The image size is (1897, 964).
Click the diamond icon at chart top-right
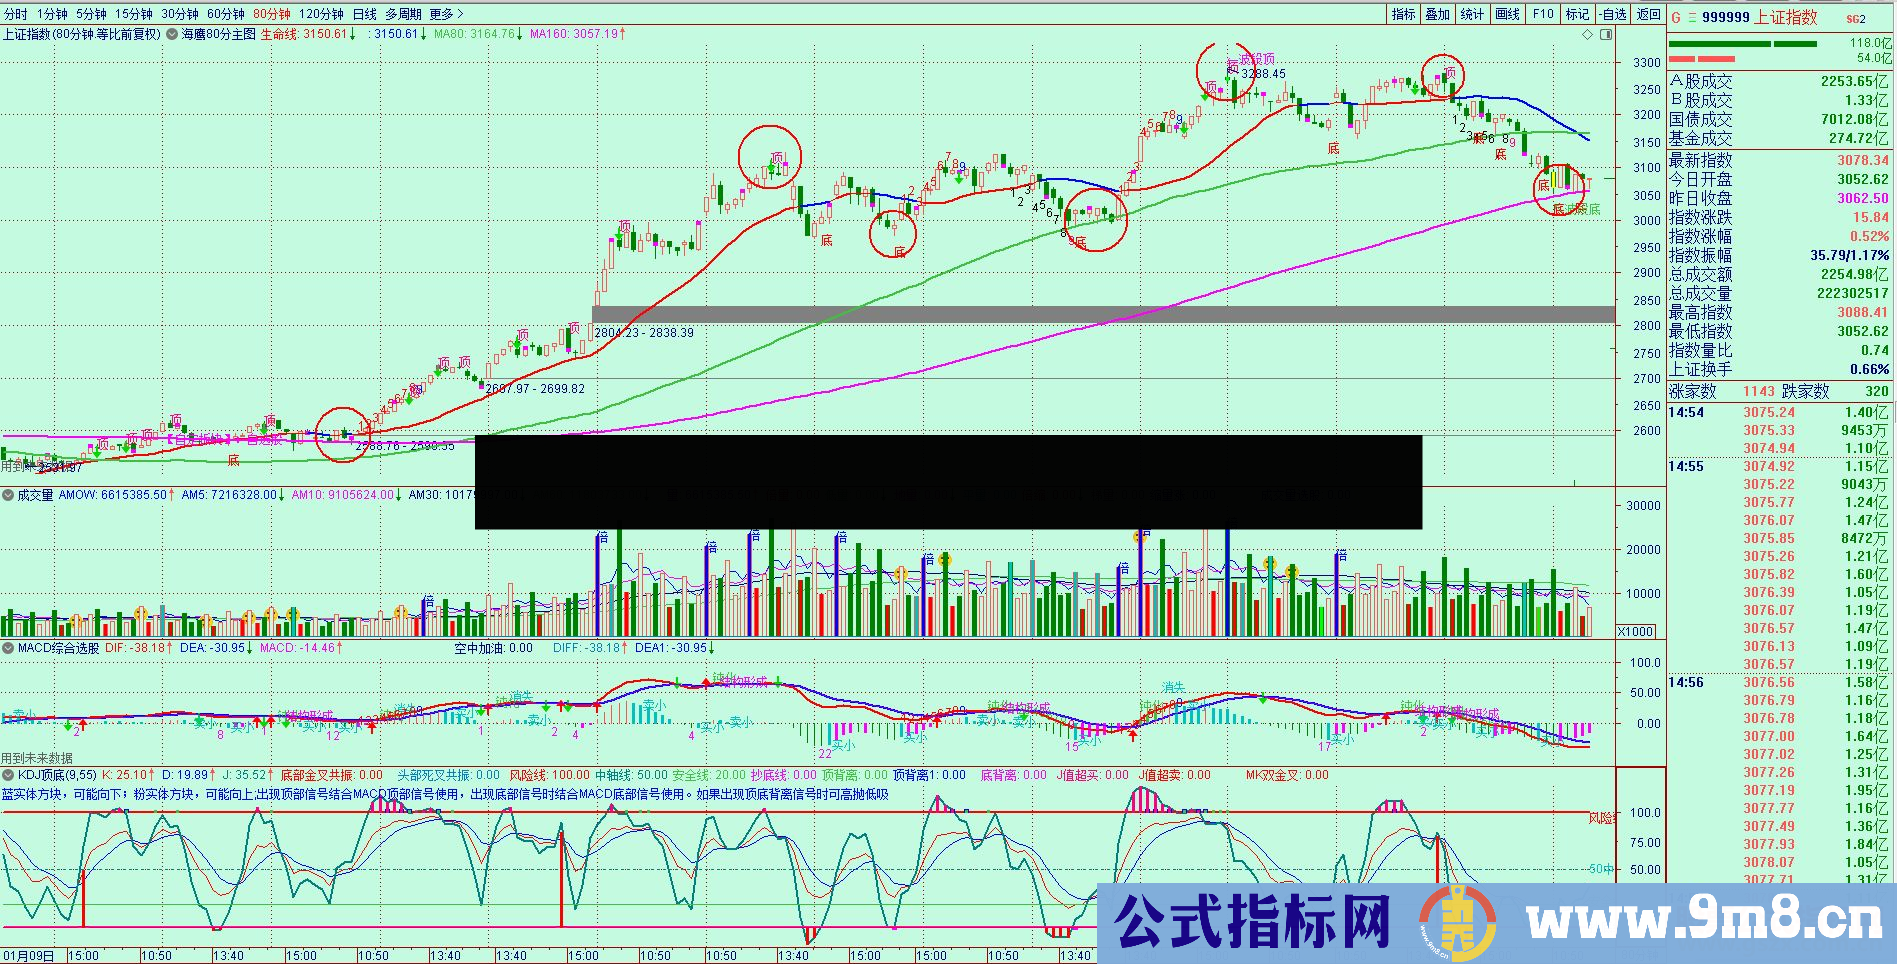[x=1587, y=34]
